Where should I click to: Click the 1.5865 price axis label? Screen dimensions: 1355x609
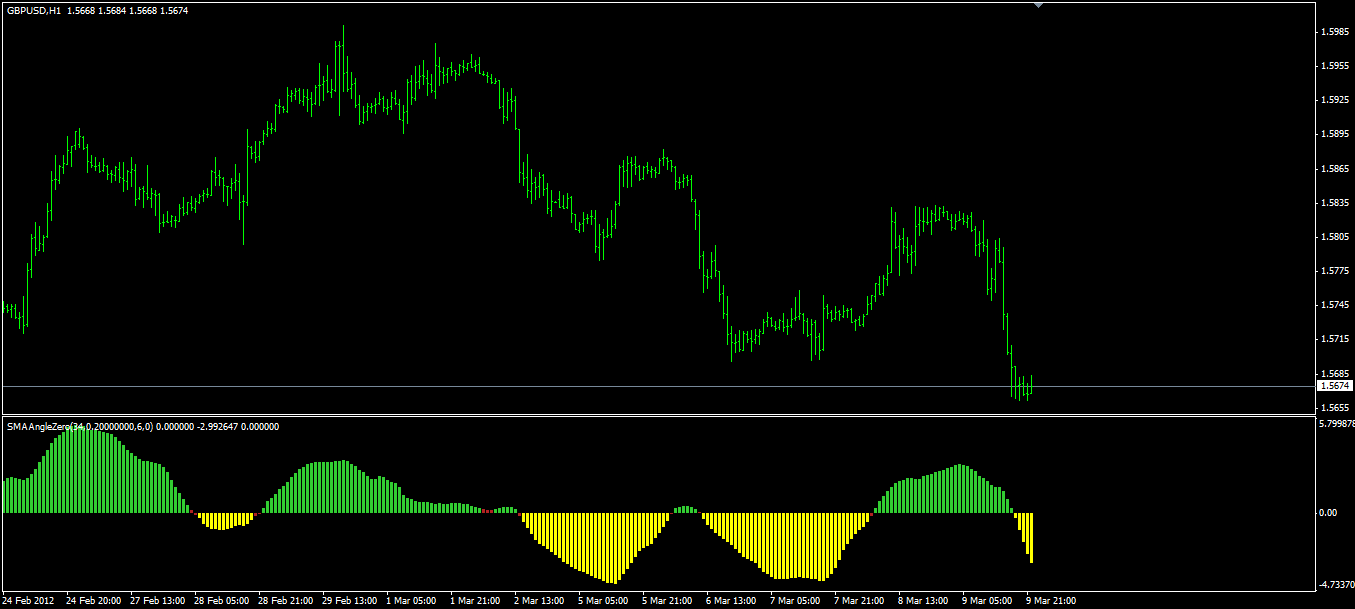coord(1334,169)
